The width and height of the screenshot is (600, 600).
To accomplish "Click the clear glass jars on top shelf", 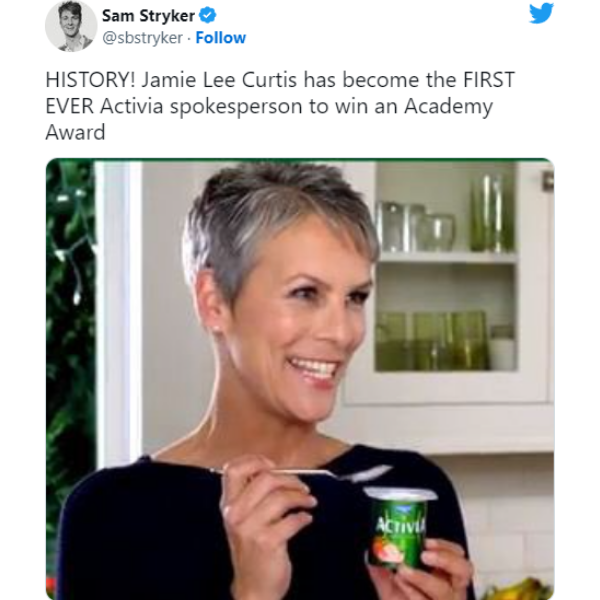I will [x=416, y=226].
